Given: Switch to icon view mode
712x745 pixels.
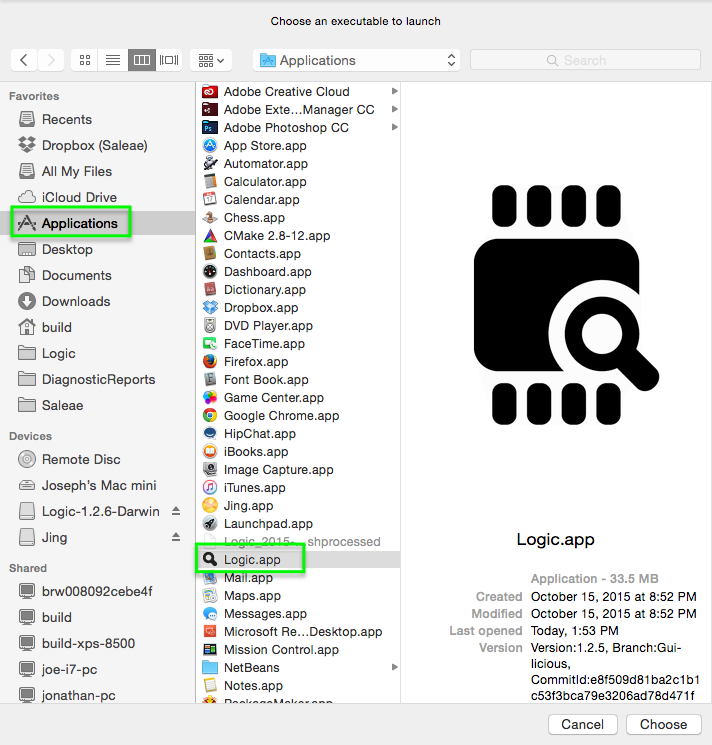Looking at the screenshot, I should point(85,60).
